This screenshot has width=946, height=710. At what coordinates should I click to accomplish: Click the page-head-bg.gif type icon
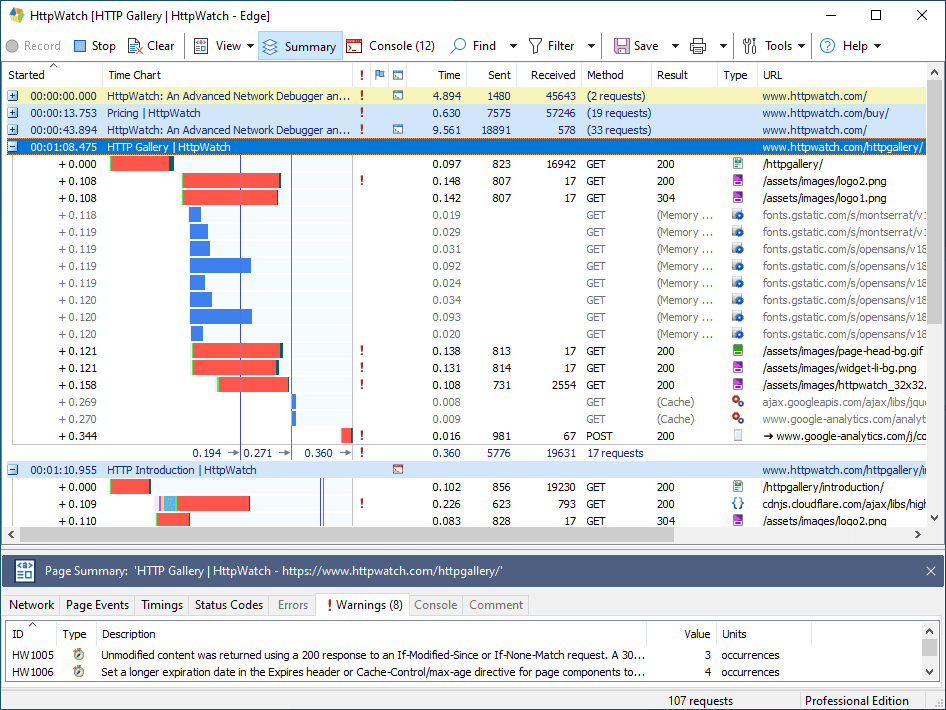[737, 350]
